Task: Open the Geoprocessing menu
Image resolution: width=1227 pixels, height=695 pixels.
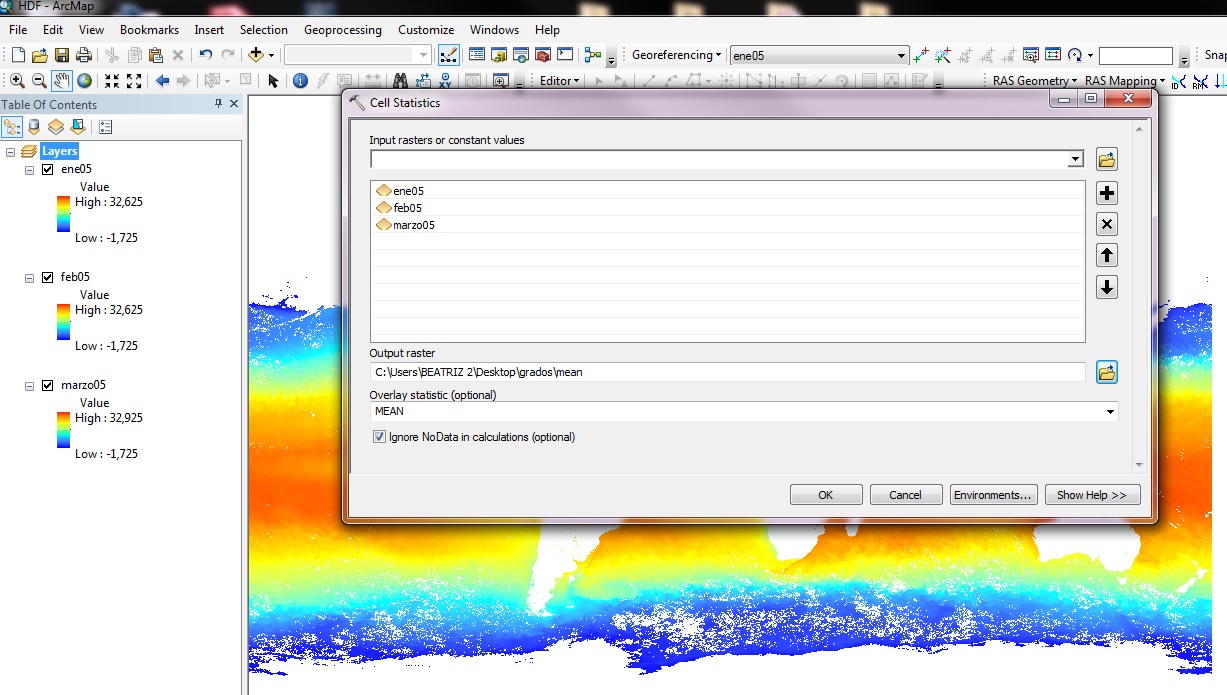Action: pos(343,30)
